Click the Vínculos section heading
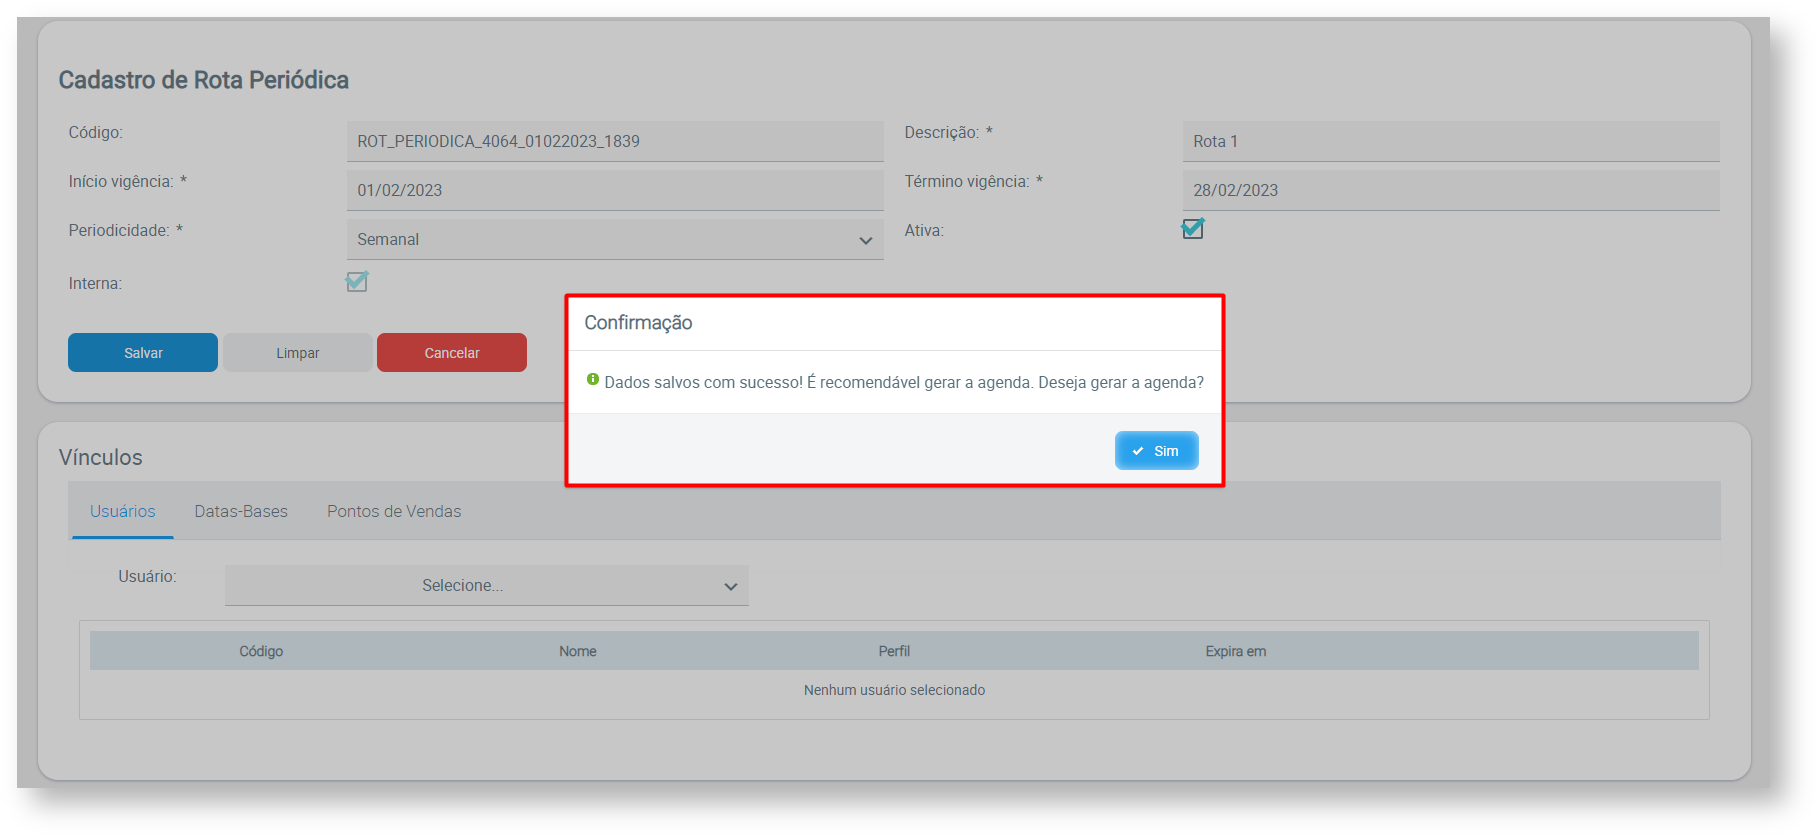Screen dimensions: 1818x836 101,457
